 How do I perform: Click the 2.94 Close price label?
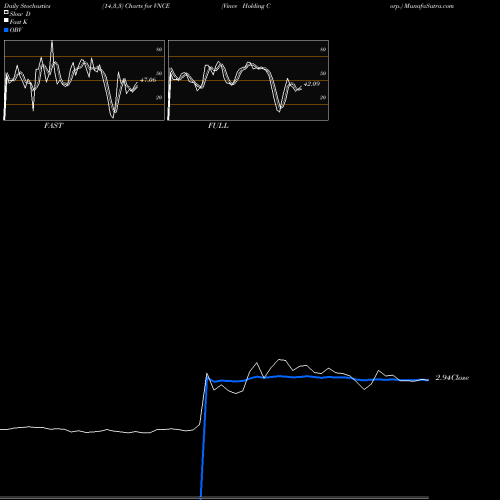[452, 378]
